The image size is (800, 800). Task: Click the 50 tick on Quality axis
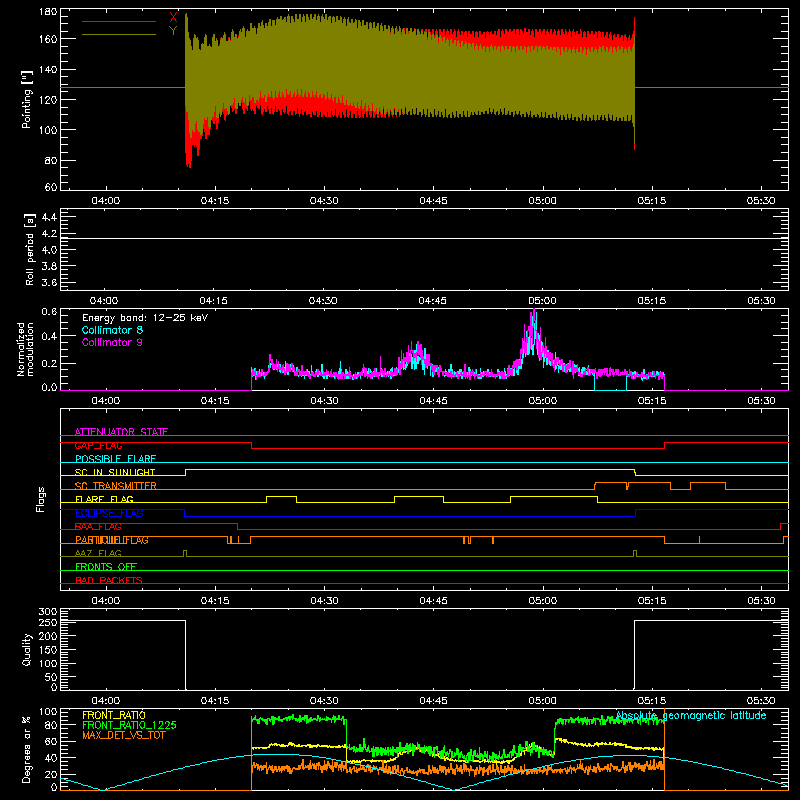[x=51, y=677]
